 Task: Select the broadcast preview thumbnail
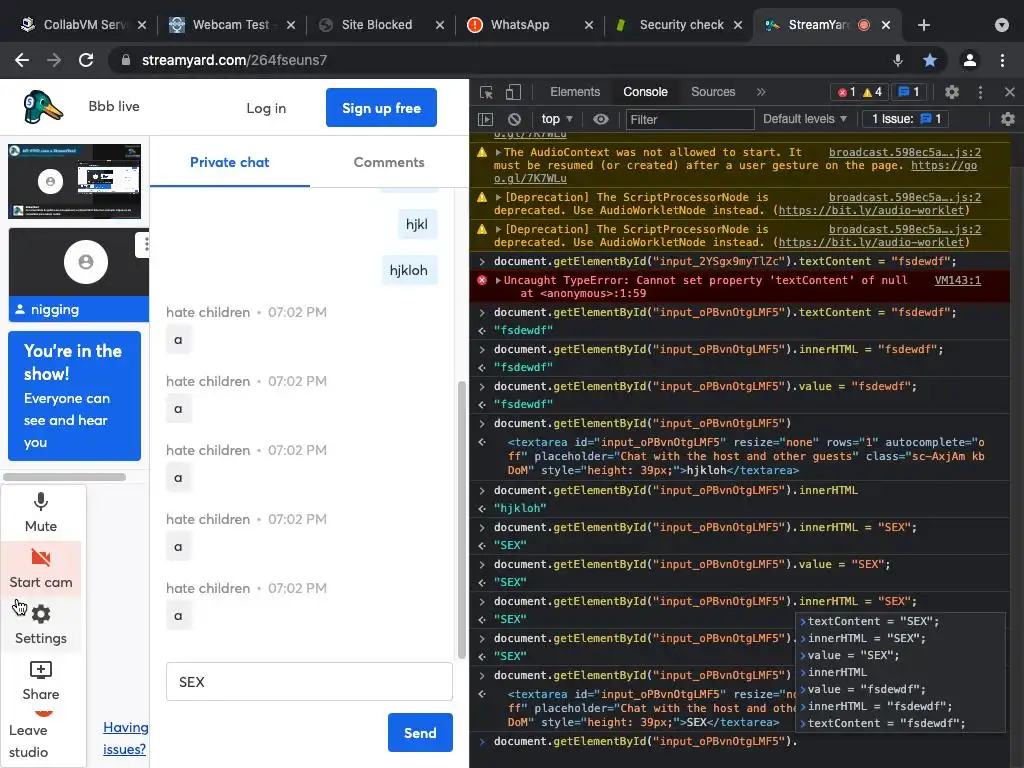(x=74, y=182)
